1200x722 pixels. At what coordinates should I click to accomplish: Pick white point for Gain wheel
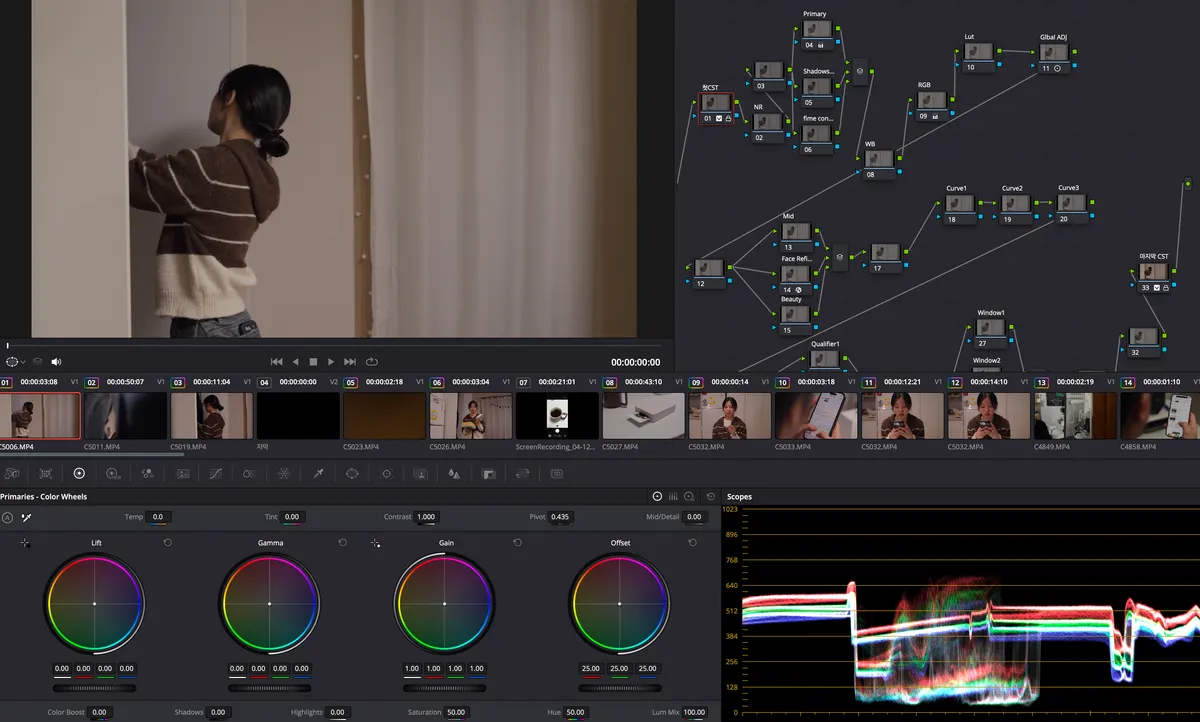pos(375,543)
